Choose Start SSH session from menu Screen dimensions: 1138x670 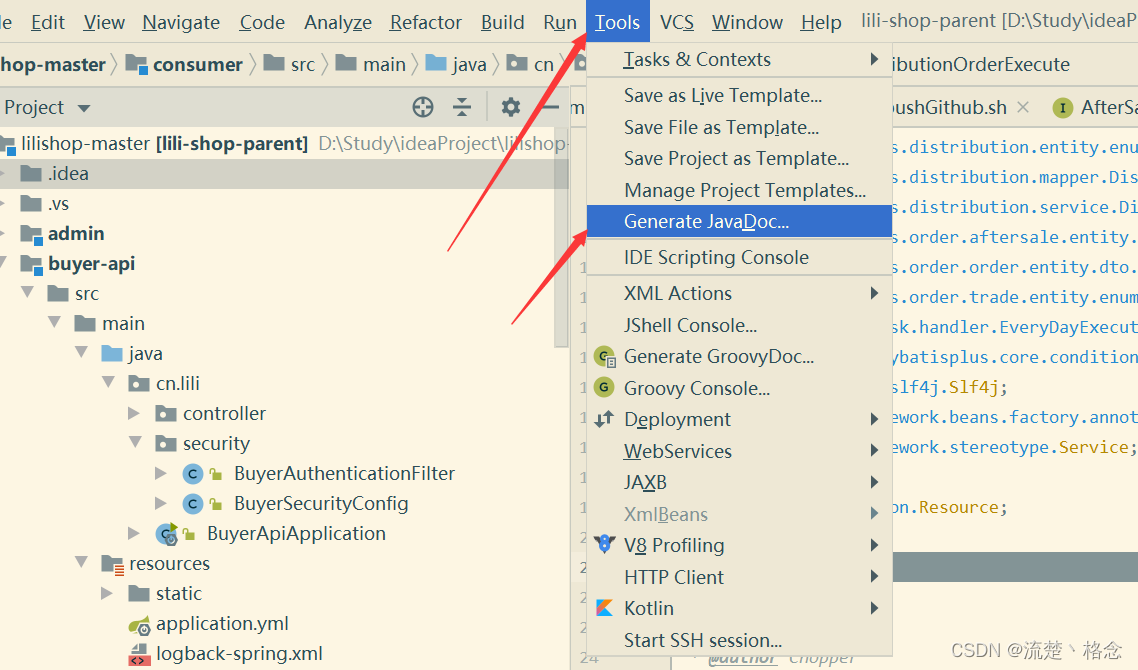point(702,640)
